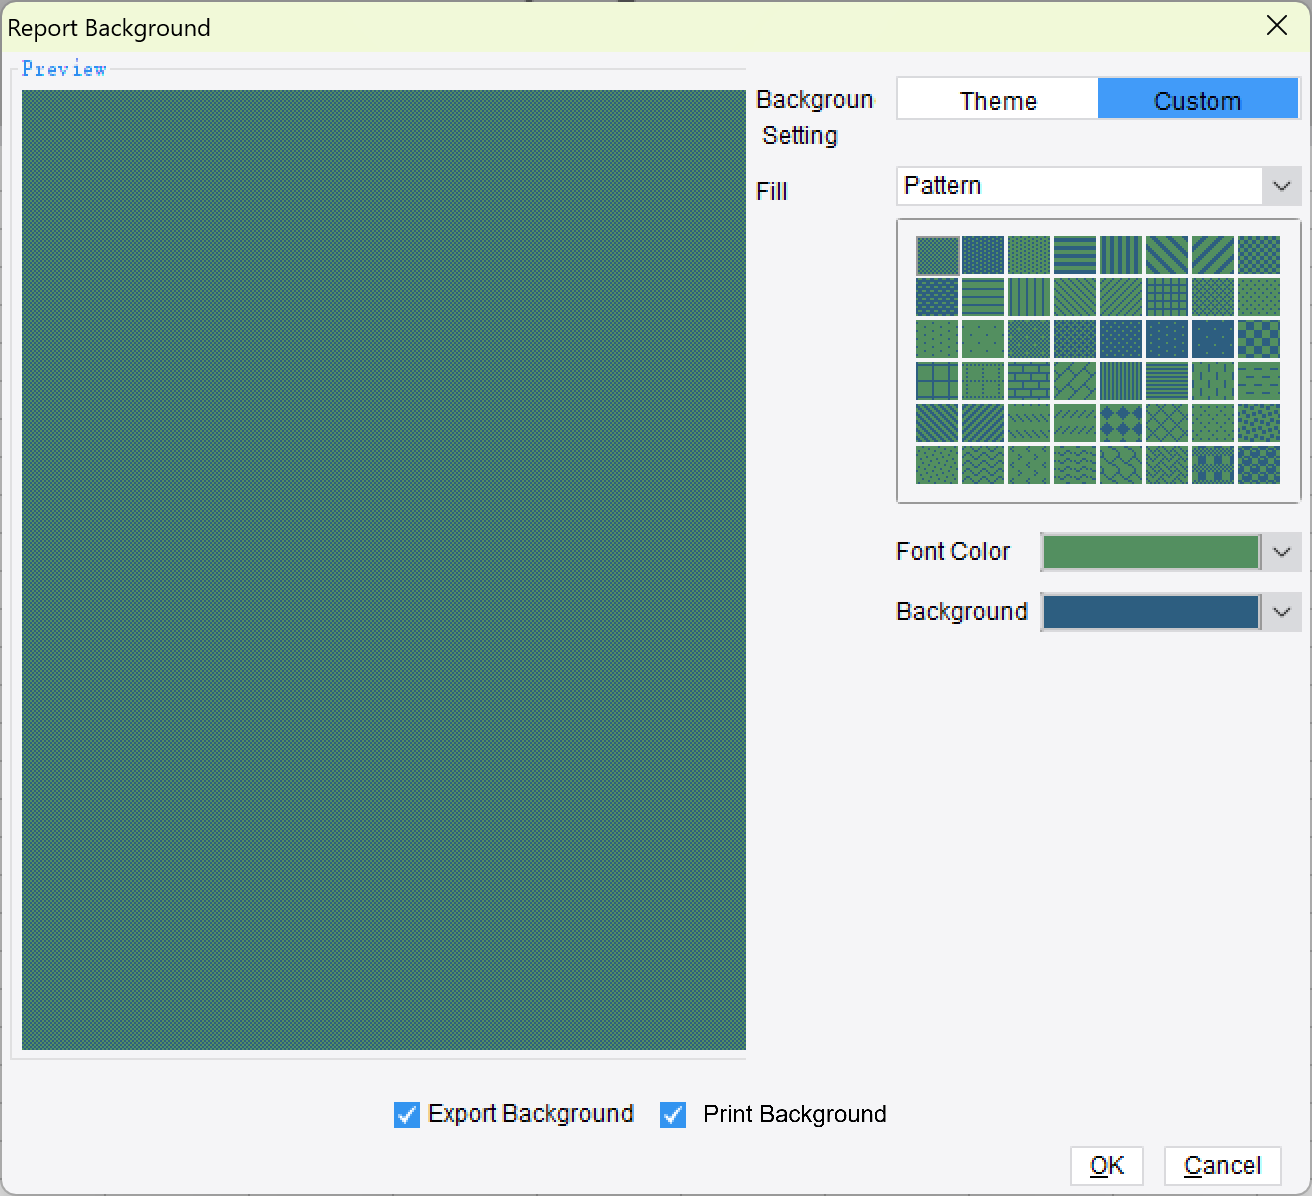
Task: Choose the dotted grid pattern
Action: pyautogui.click(x=983, y=381)
